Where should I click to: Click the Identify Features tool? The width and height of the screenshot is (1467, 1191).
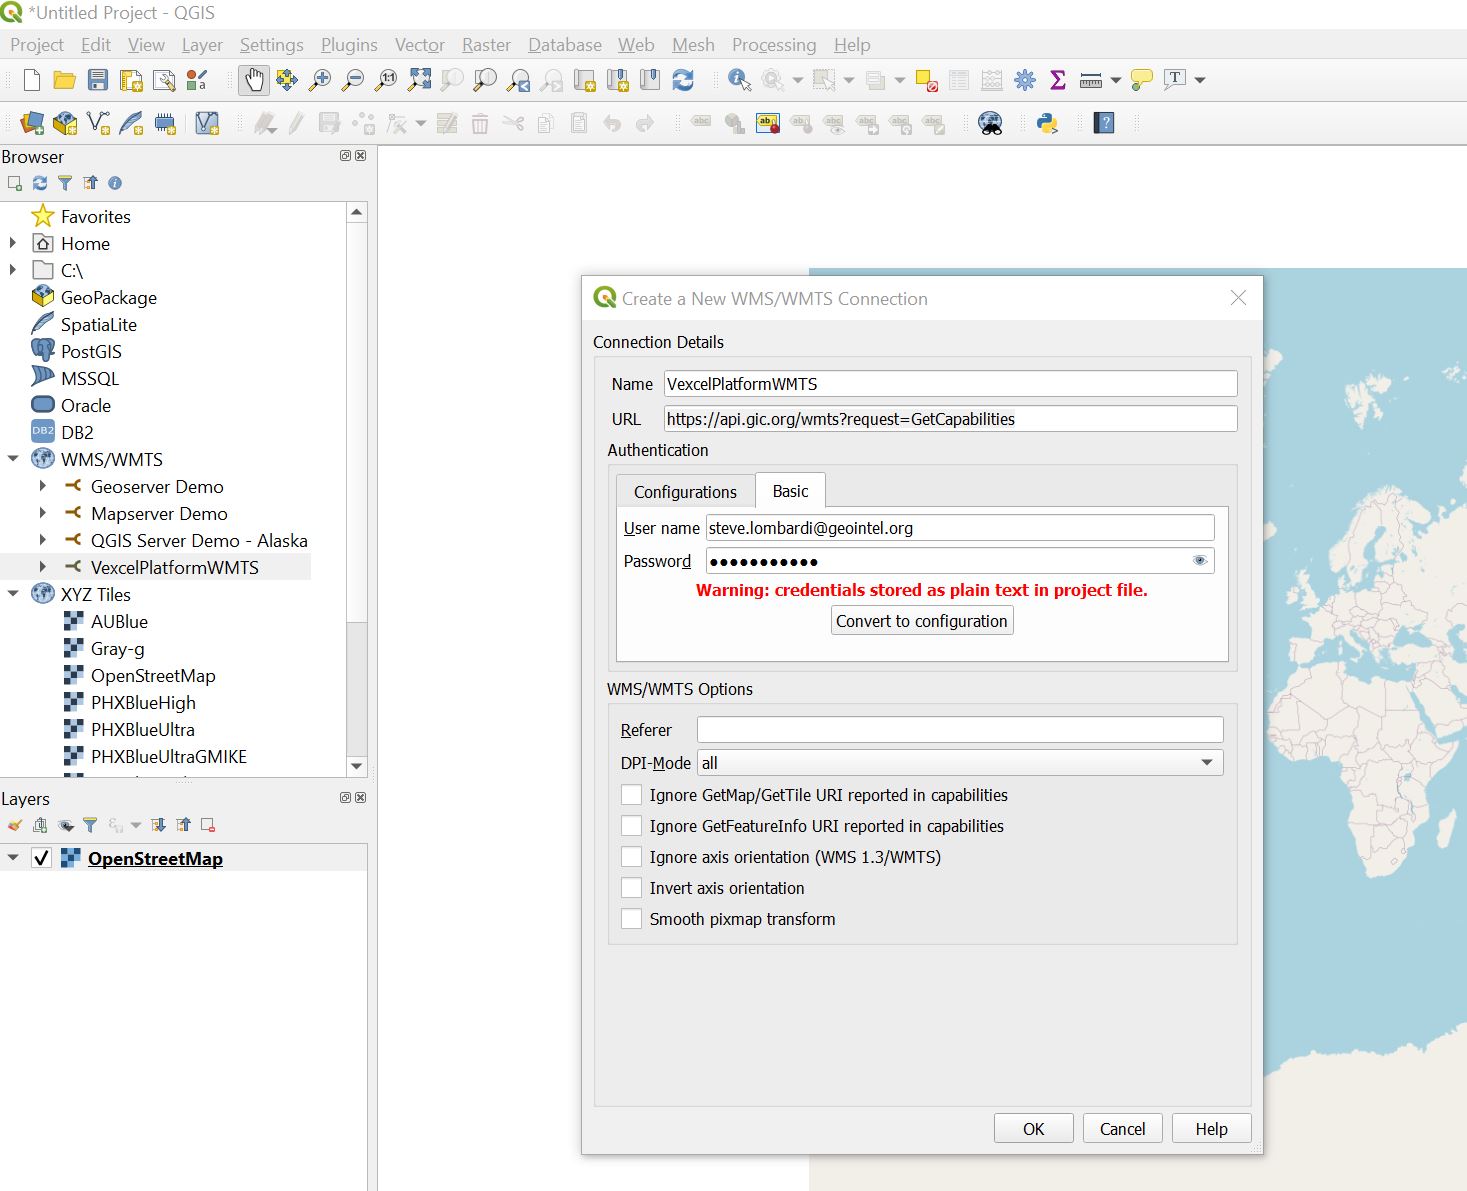739,80
